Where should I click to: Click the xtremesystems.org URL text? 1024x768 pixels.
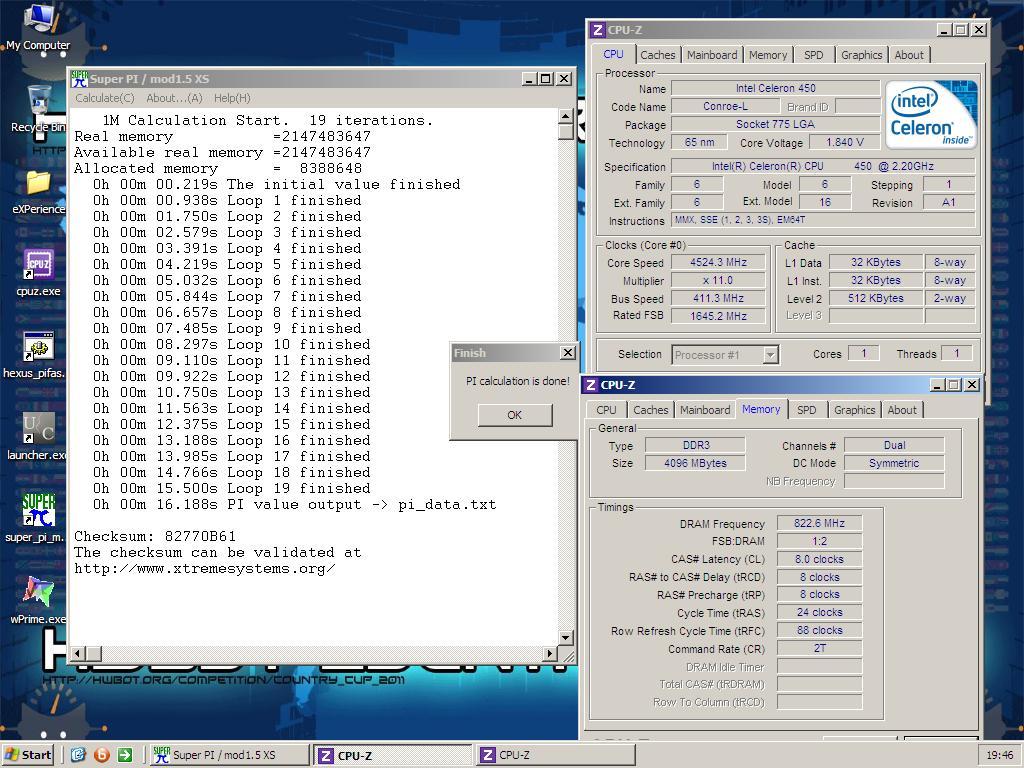pos(204,568)
